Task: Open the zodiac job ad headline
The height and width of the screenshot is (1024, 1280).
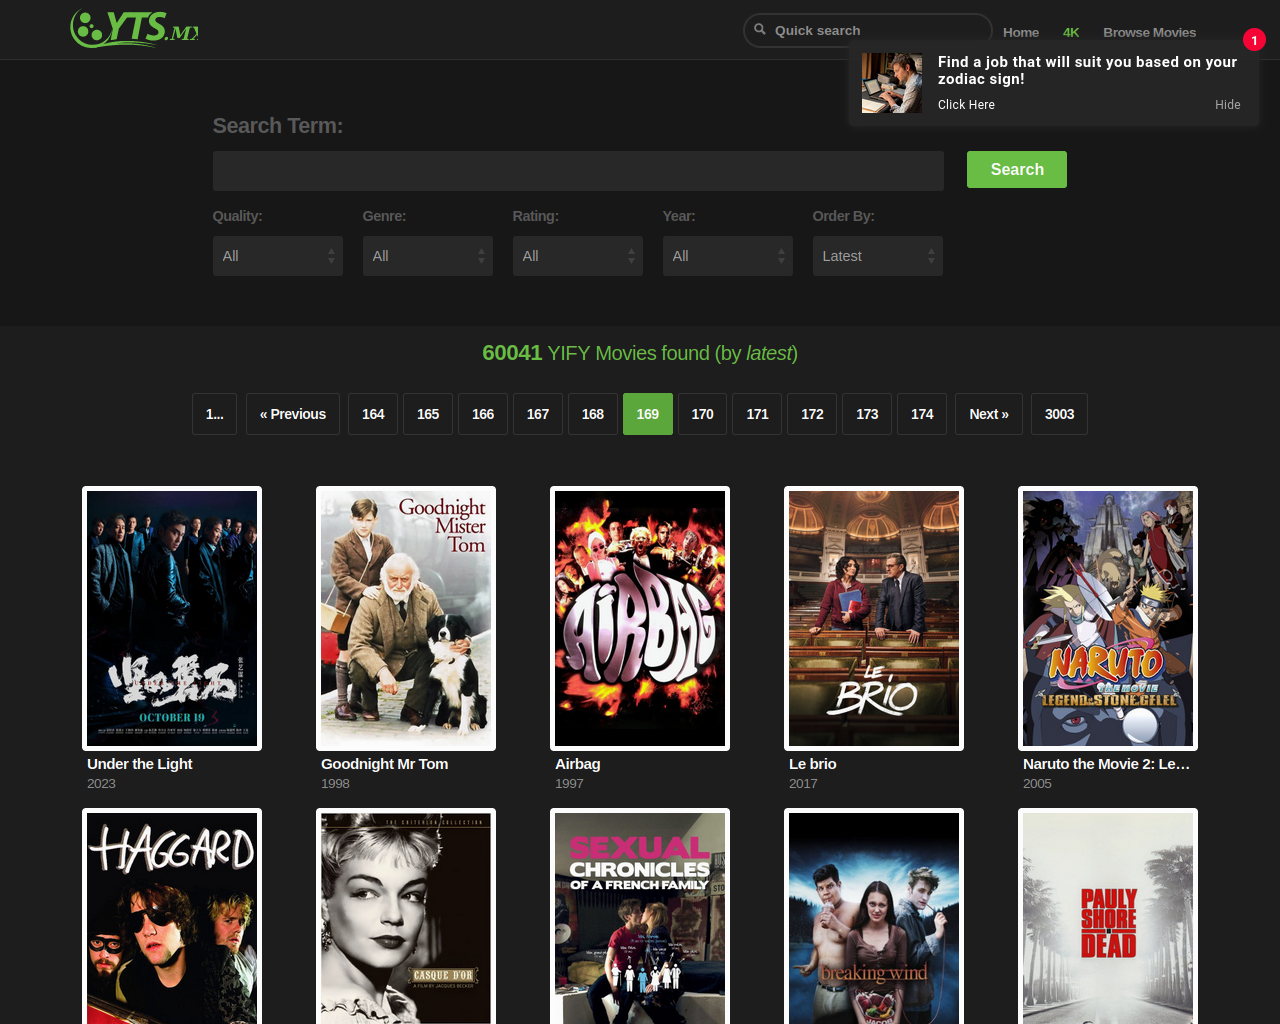Action: point(1087,70)
